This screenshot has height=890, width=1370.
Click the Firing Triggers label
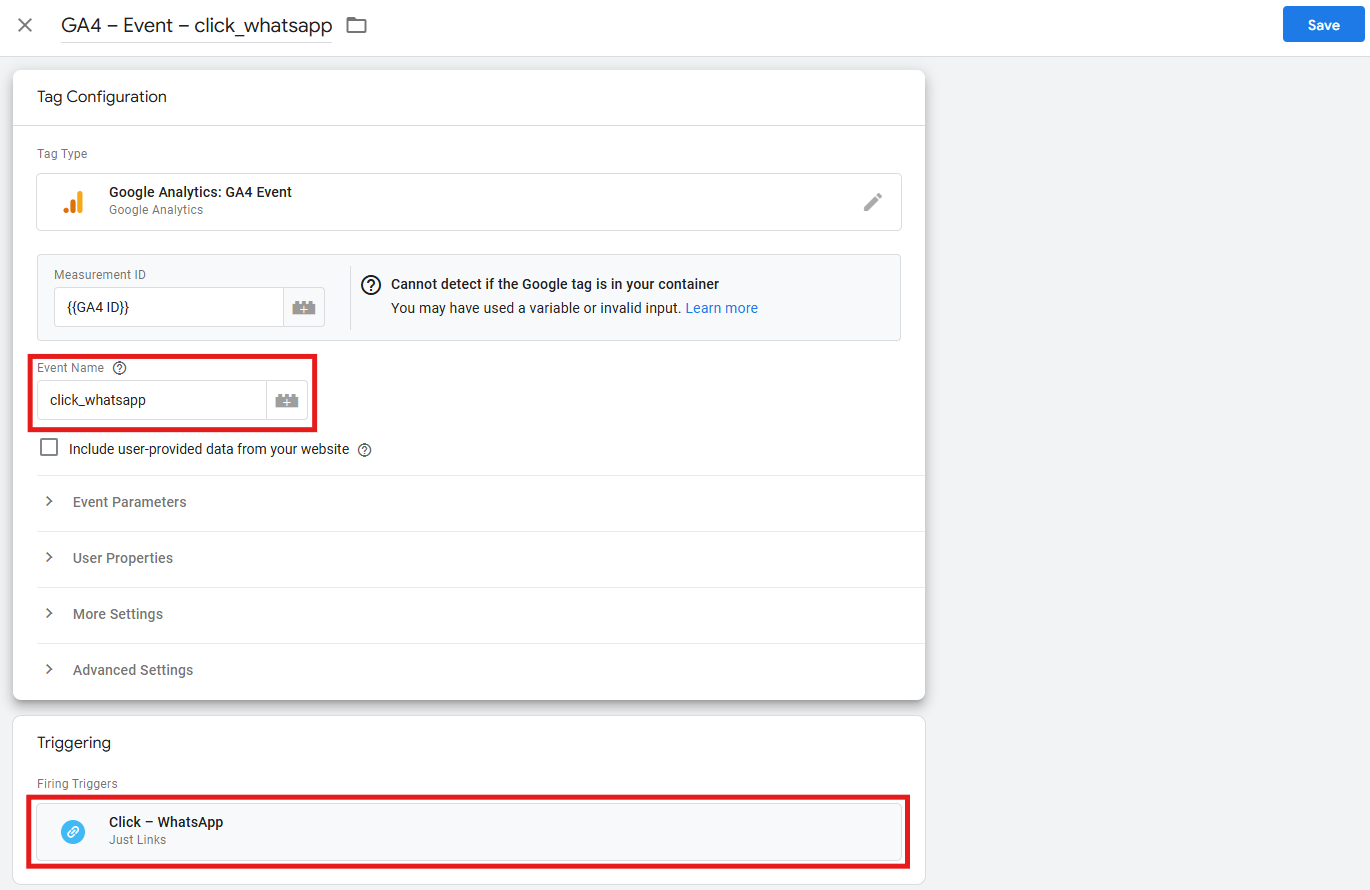coord(77,784)
